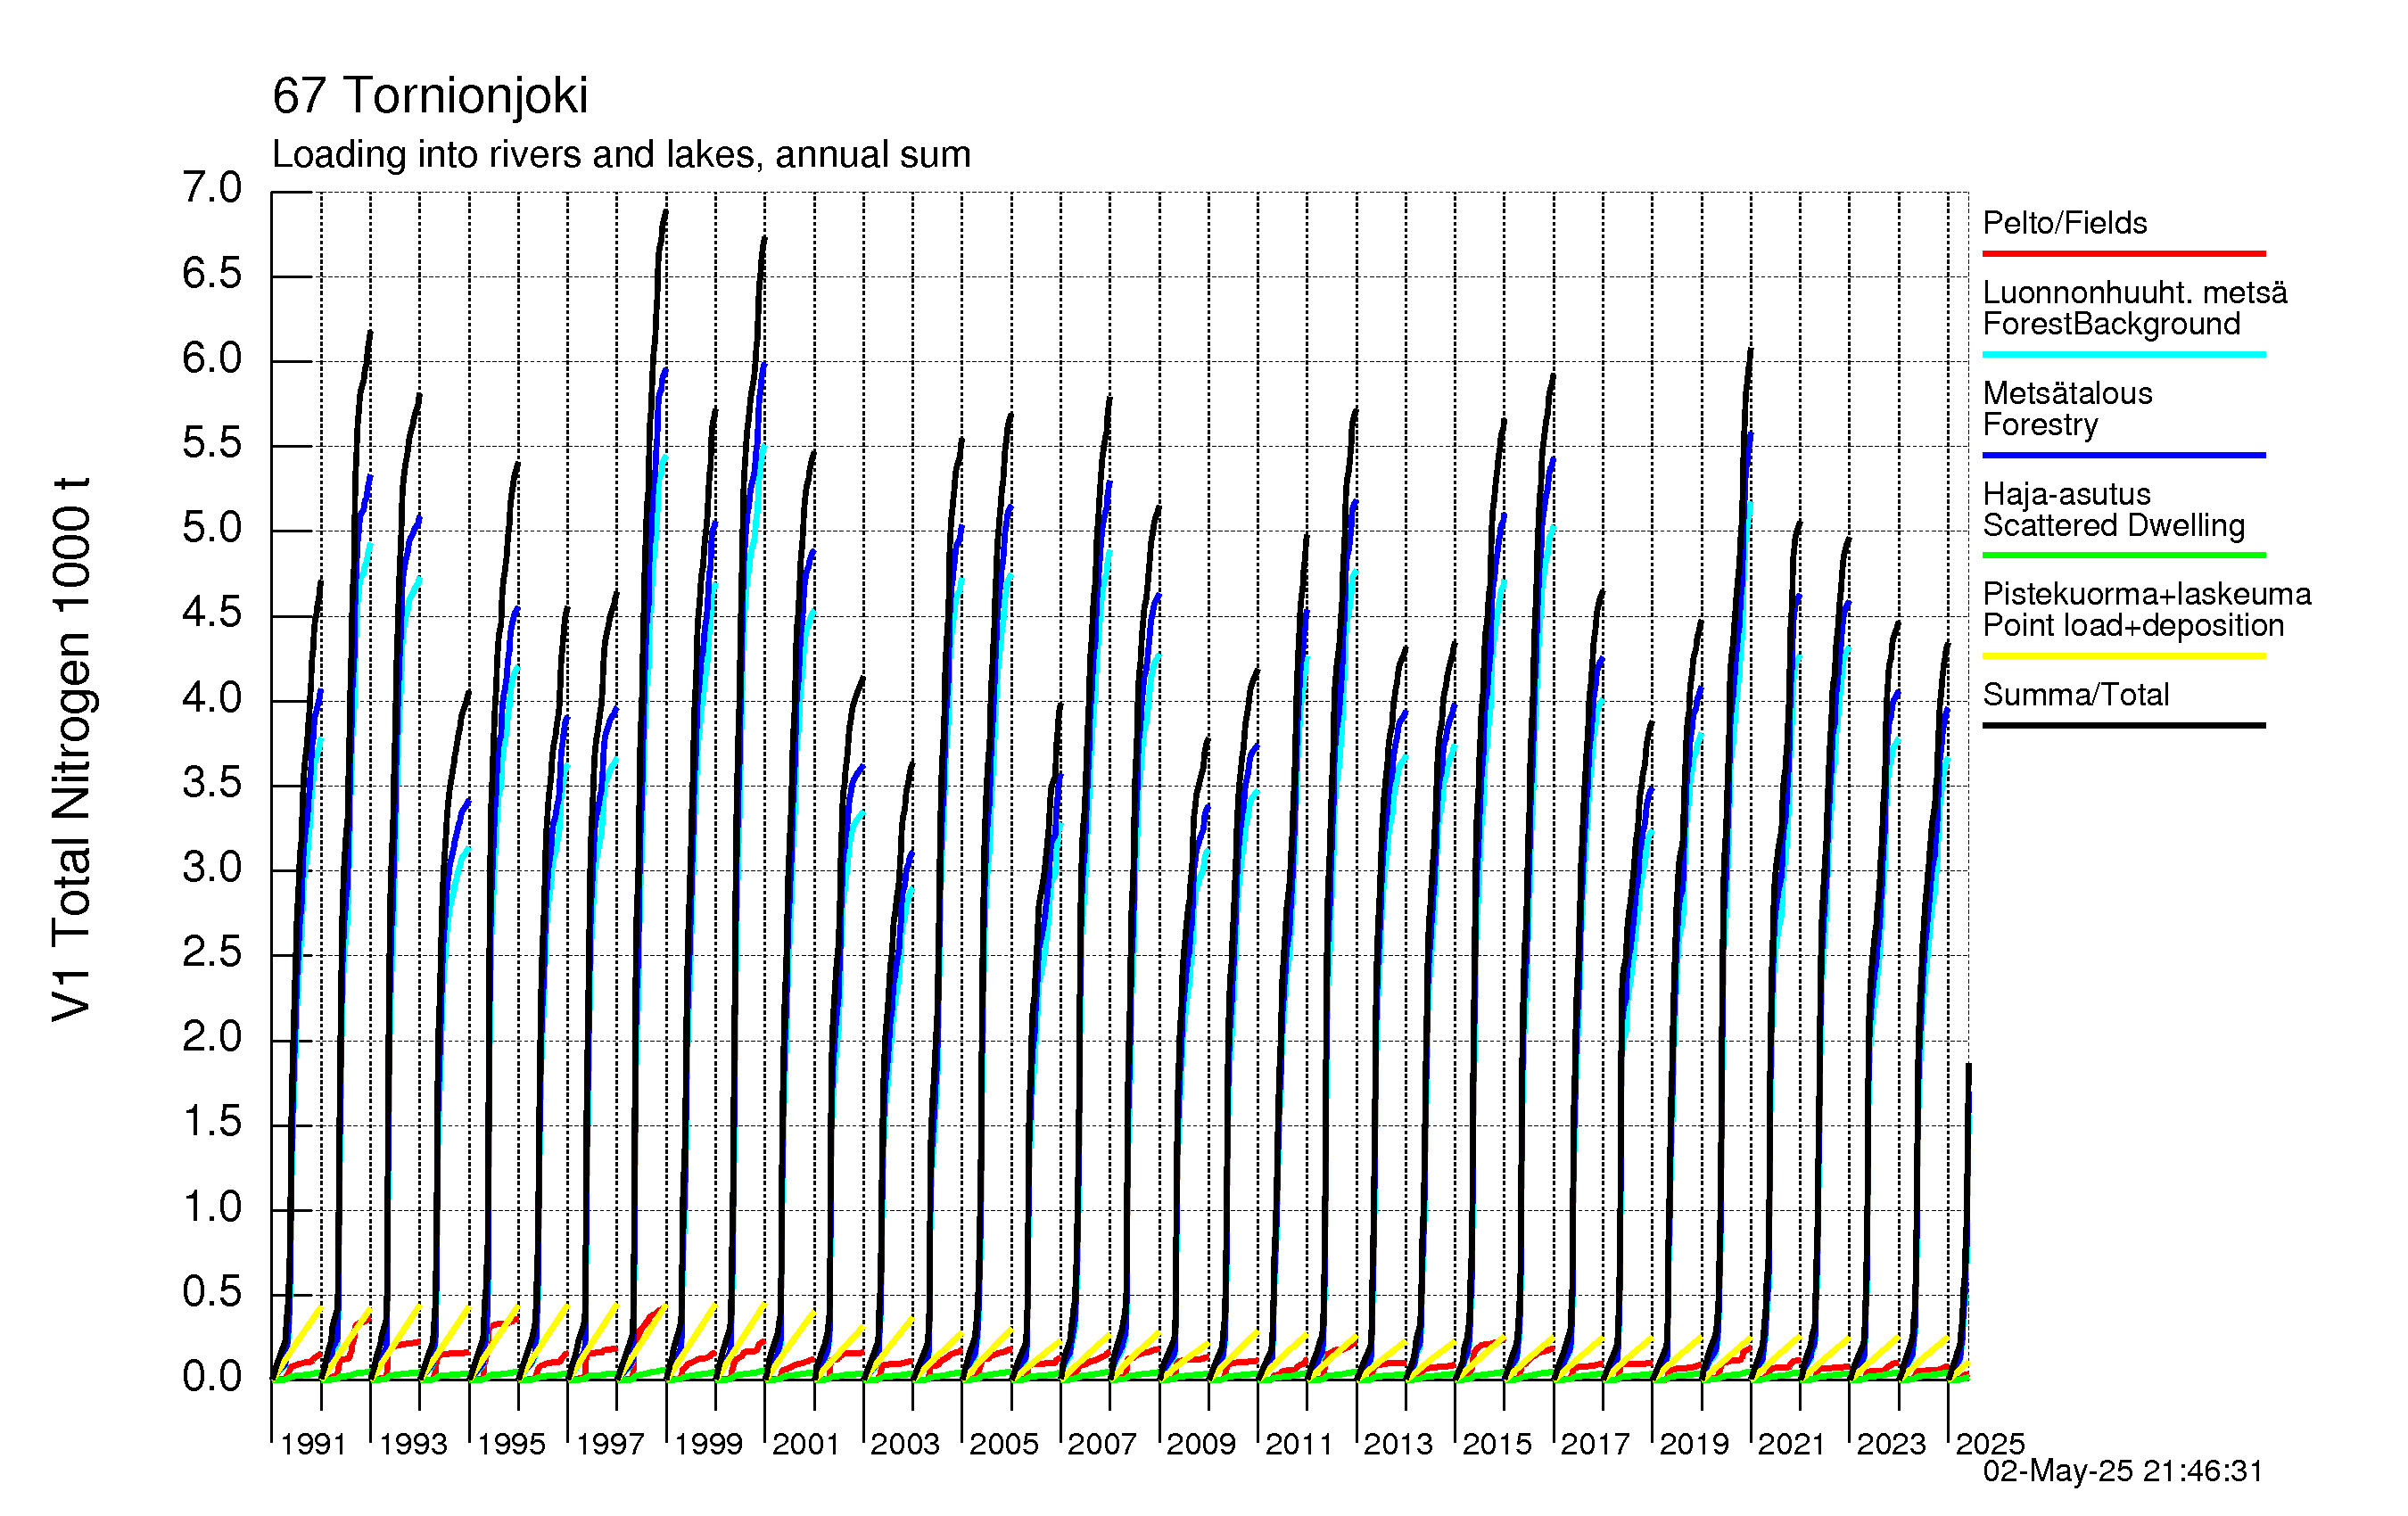Click y-axis value 0.0
Viewport: 2408px width, 1516px height.
(x=212, y=1378)
